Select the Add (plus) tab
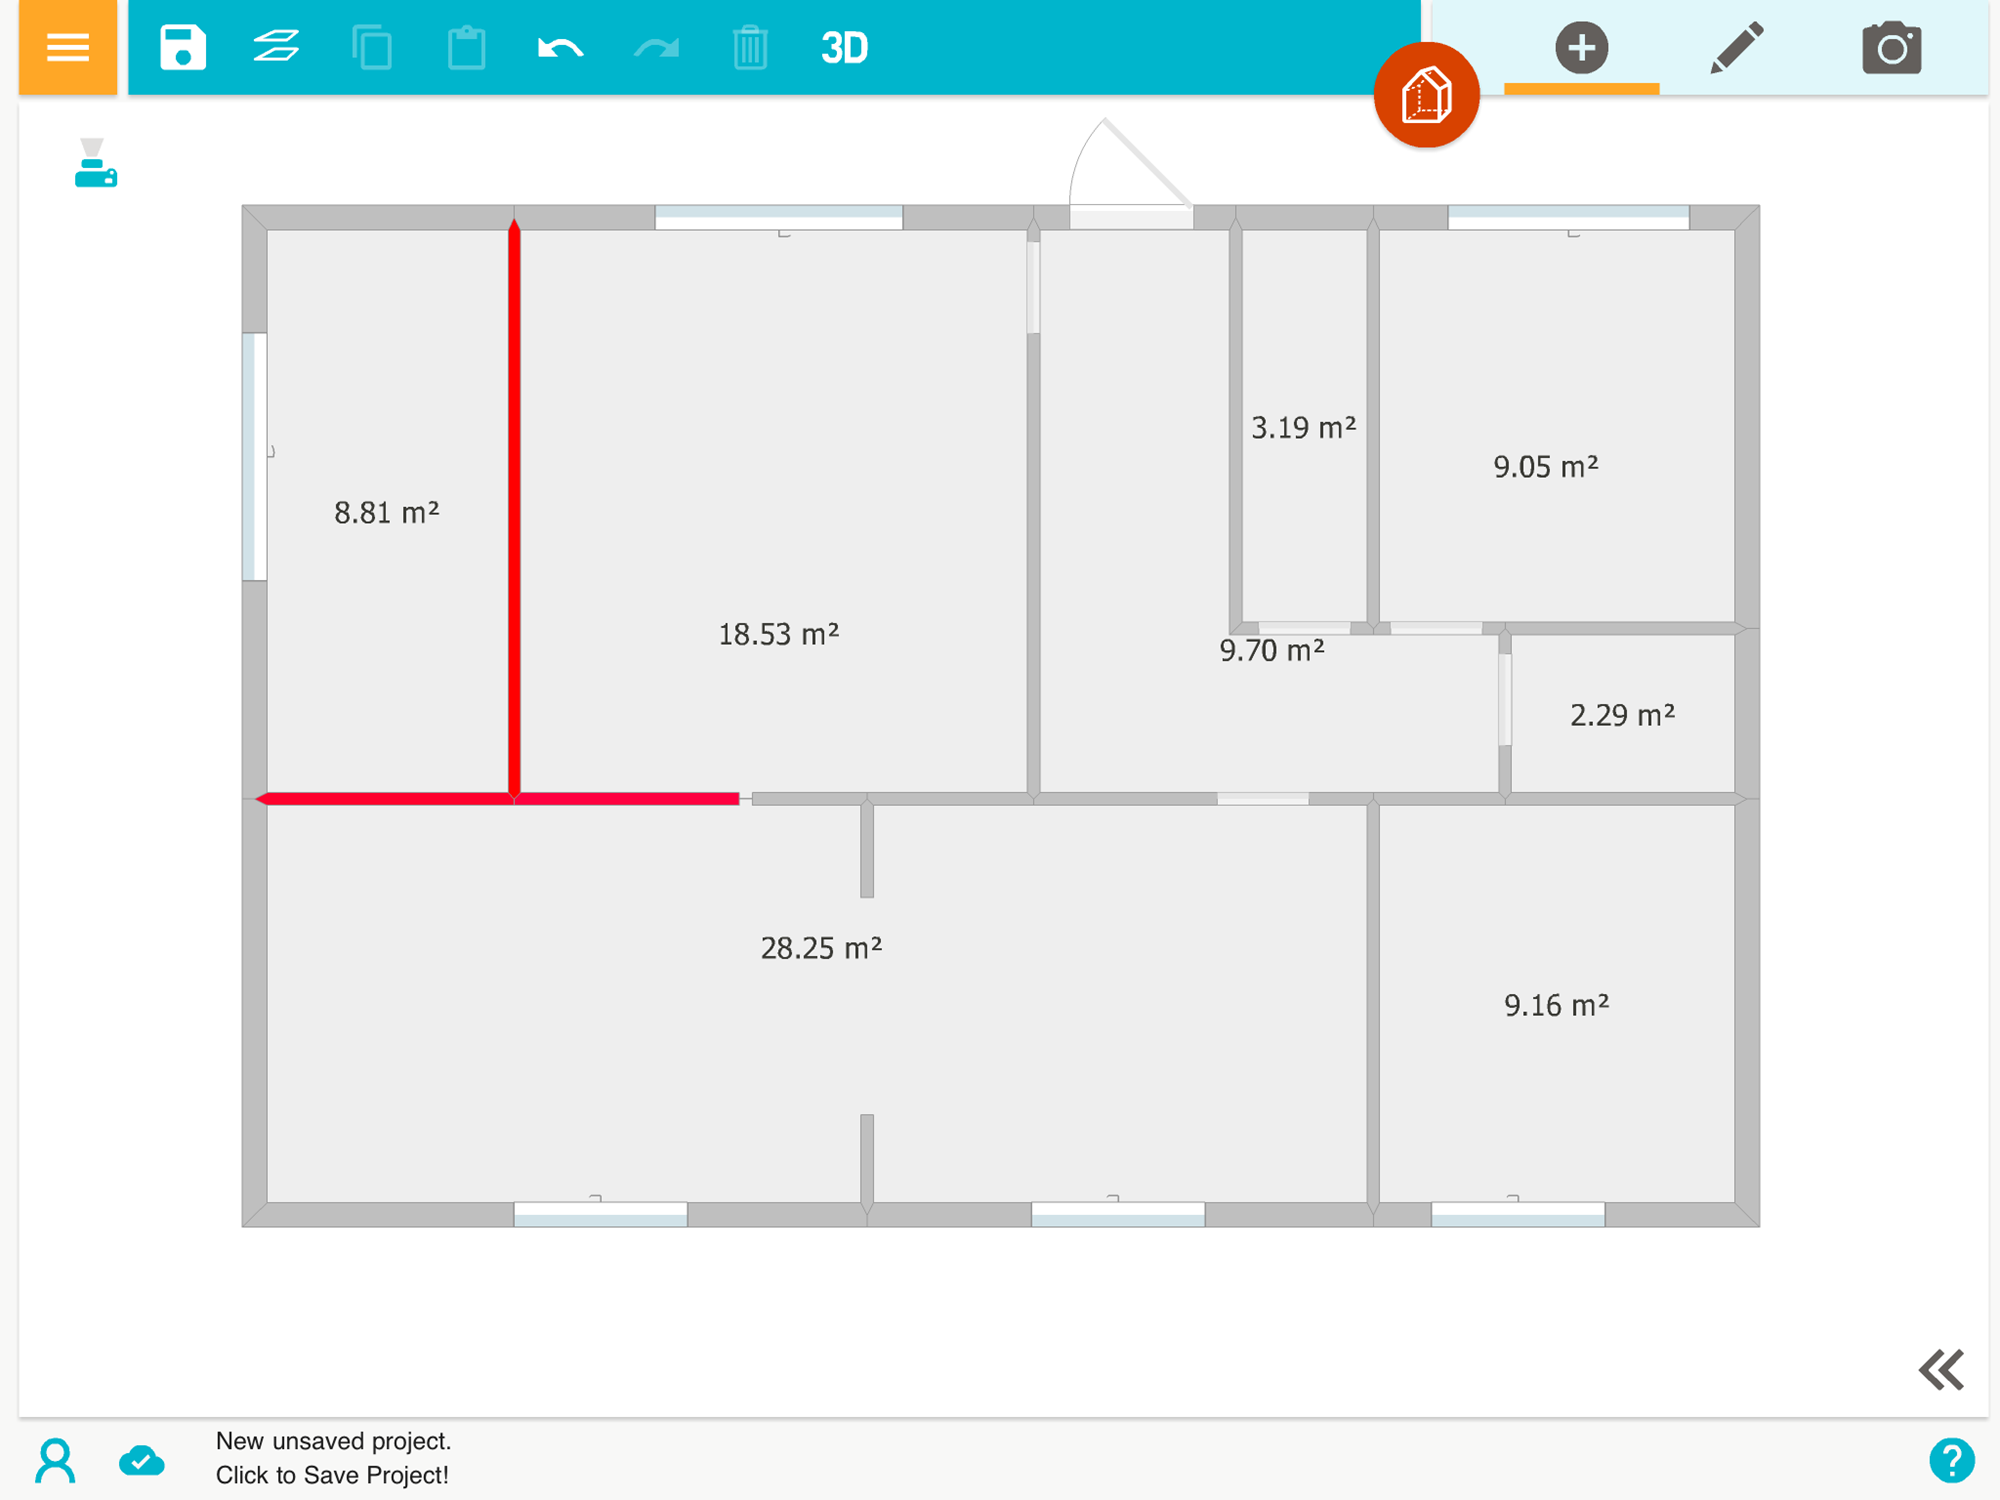 [1581, 47]
